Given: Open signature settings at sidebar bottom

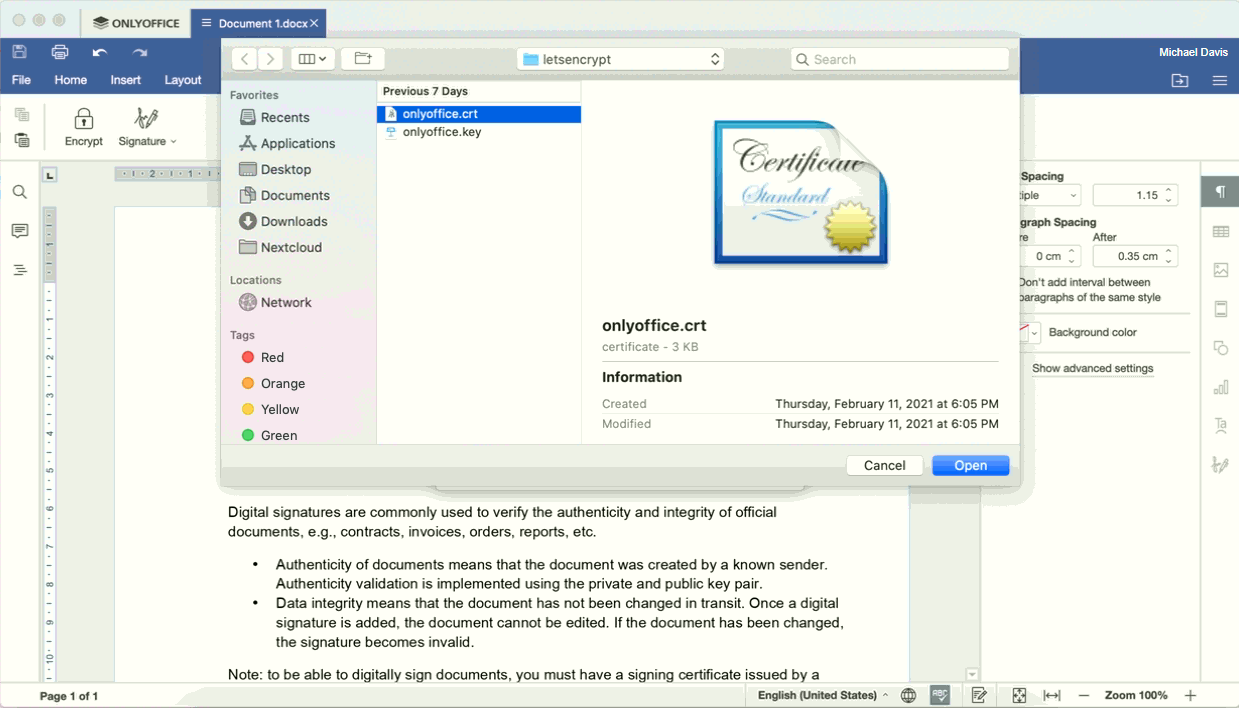Looking at the screenshot, I should point(1220,464).
